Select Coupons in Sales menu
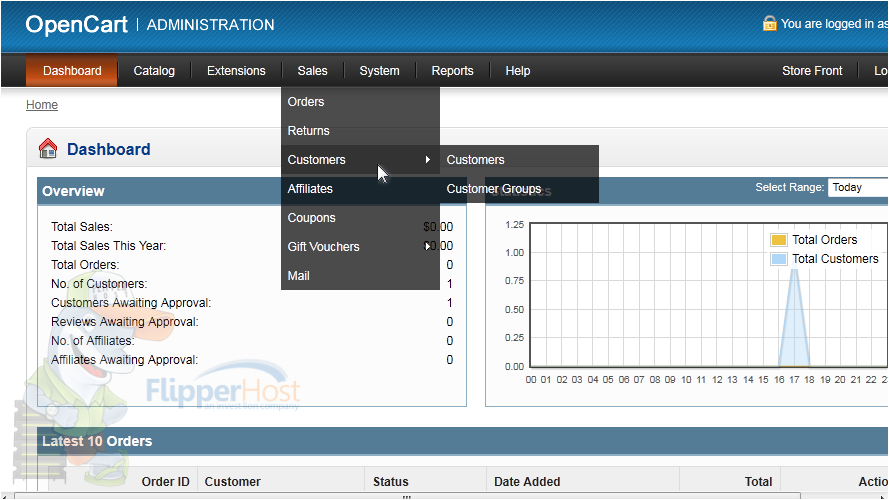This screenshot has width=889, height=500. pyautogui.click(x=360, y=218)
